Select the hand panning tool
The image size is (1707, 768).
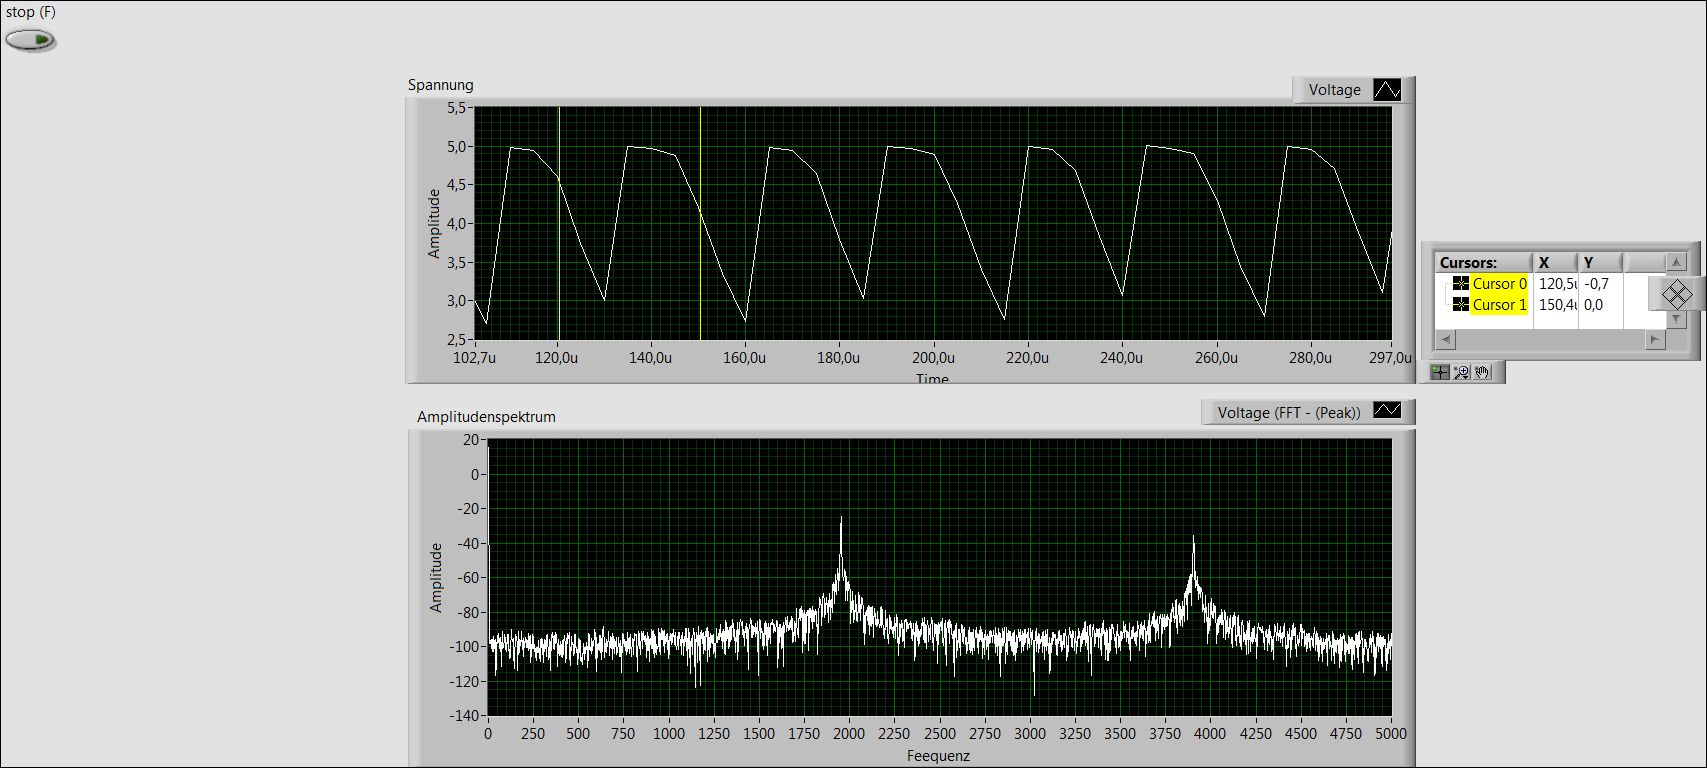(1482, 372)
